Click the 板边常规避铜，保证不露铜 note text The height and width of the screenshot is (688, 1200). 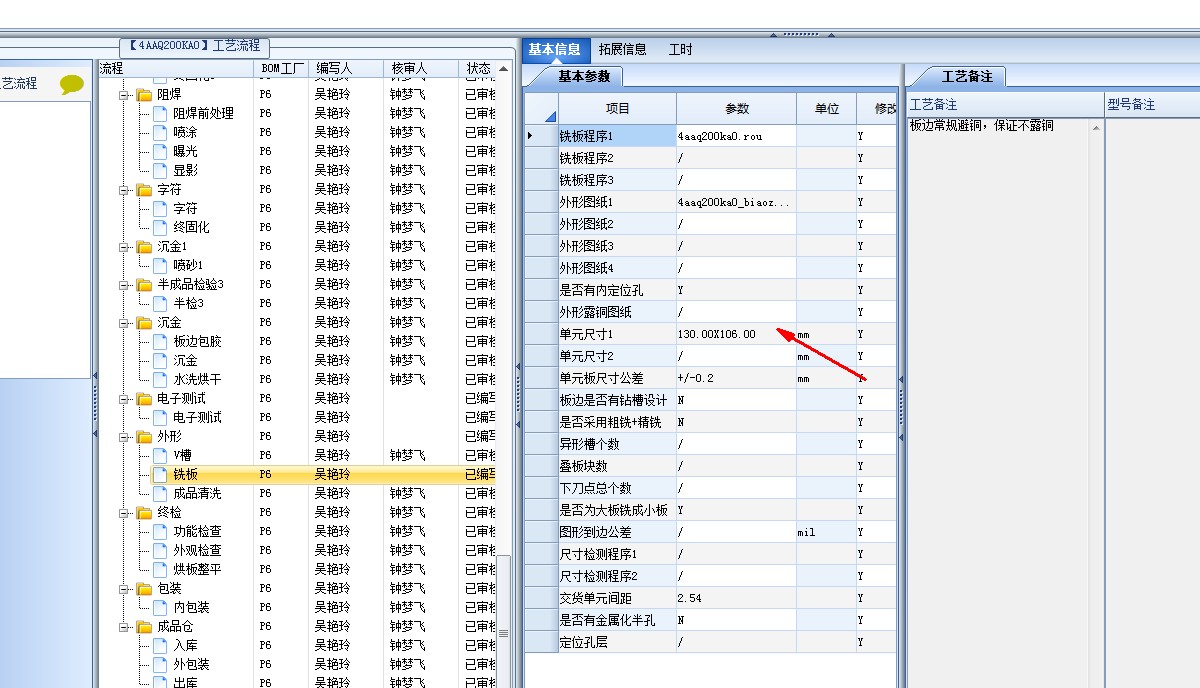981,127
